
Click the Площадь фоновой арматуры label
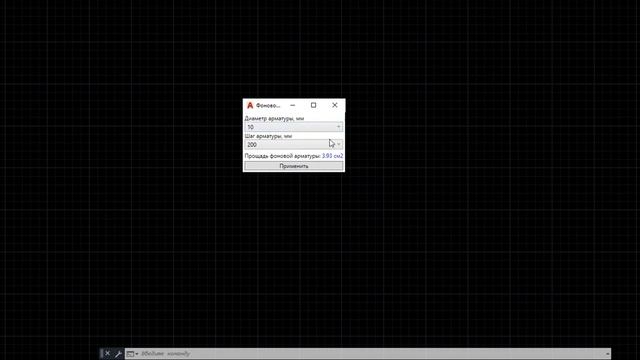pyautogui.click(x=282, y=156)
